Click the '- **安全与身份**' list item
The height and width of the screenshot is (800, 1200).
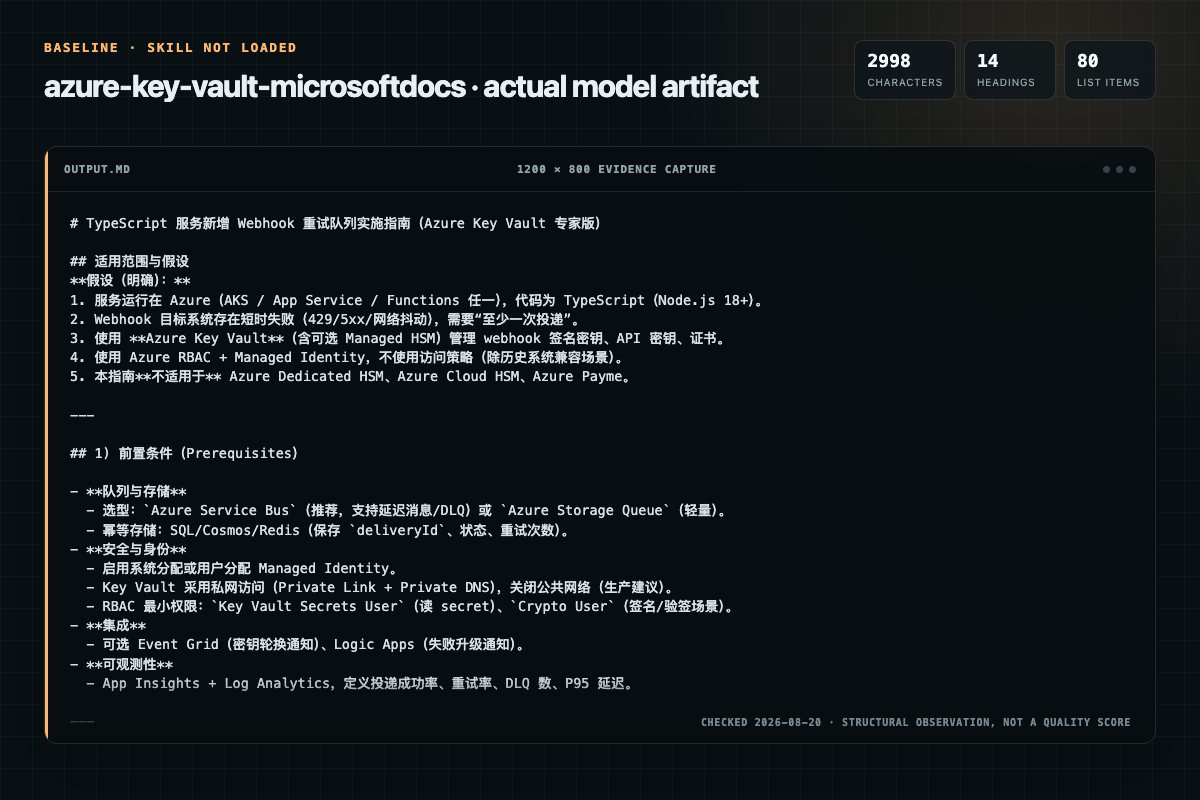pos(129,549)
